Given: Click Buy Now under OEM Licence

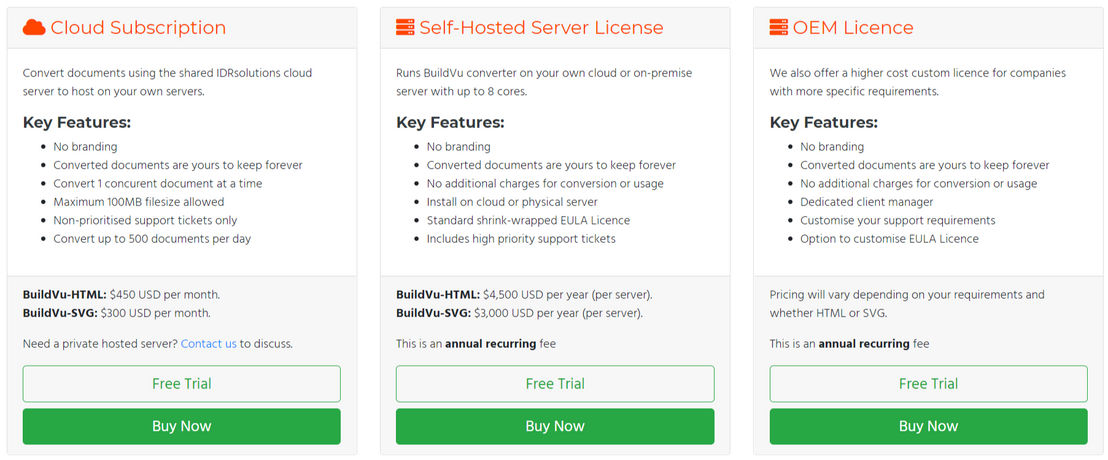Looking at the screenshot, I should (929, 426).
